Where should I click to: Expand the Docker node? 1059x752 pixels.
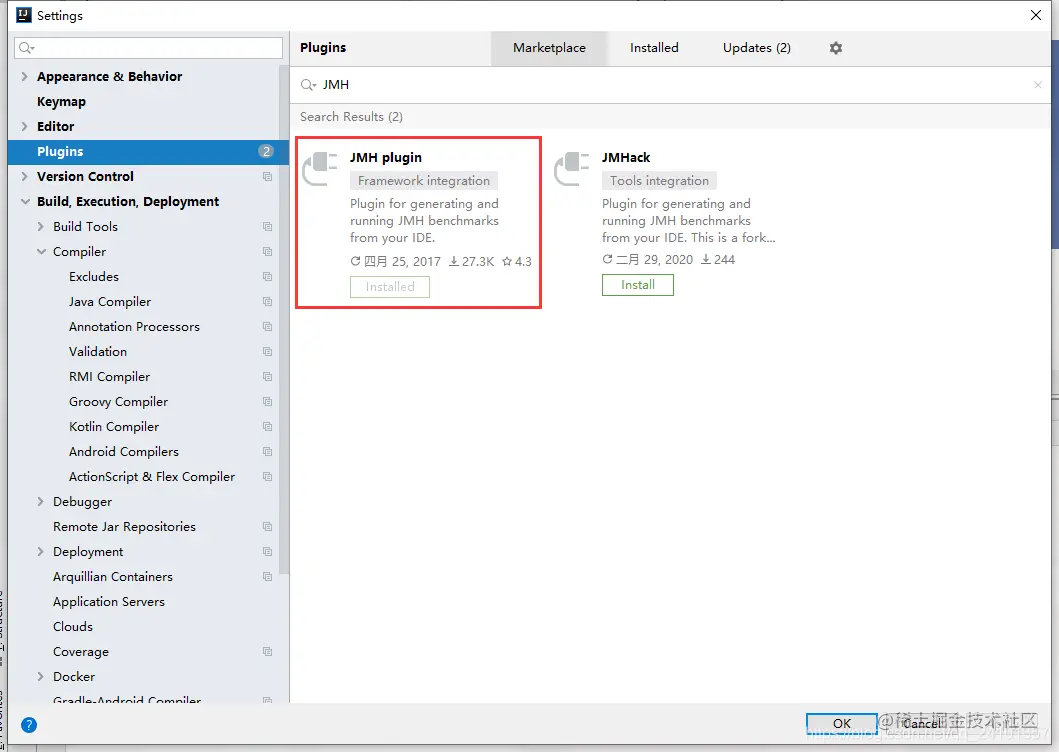pyautogui.click(x=41, y=676)
